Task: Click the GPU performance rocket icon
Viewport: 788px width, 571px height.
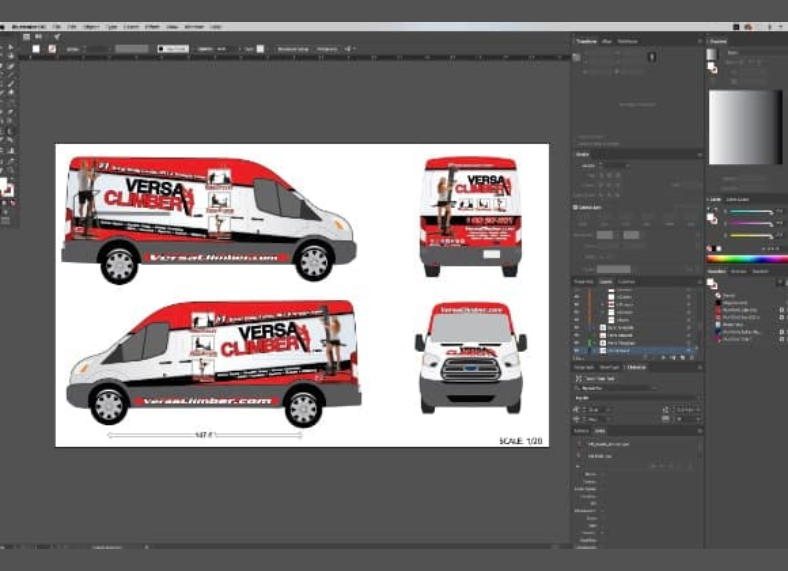Action: (57, 37)
